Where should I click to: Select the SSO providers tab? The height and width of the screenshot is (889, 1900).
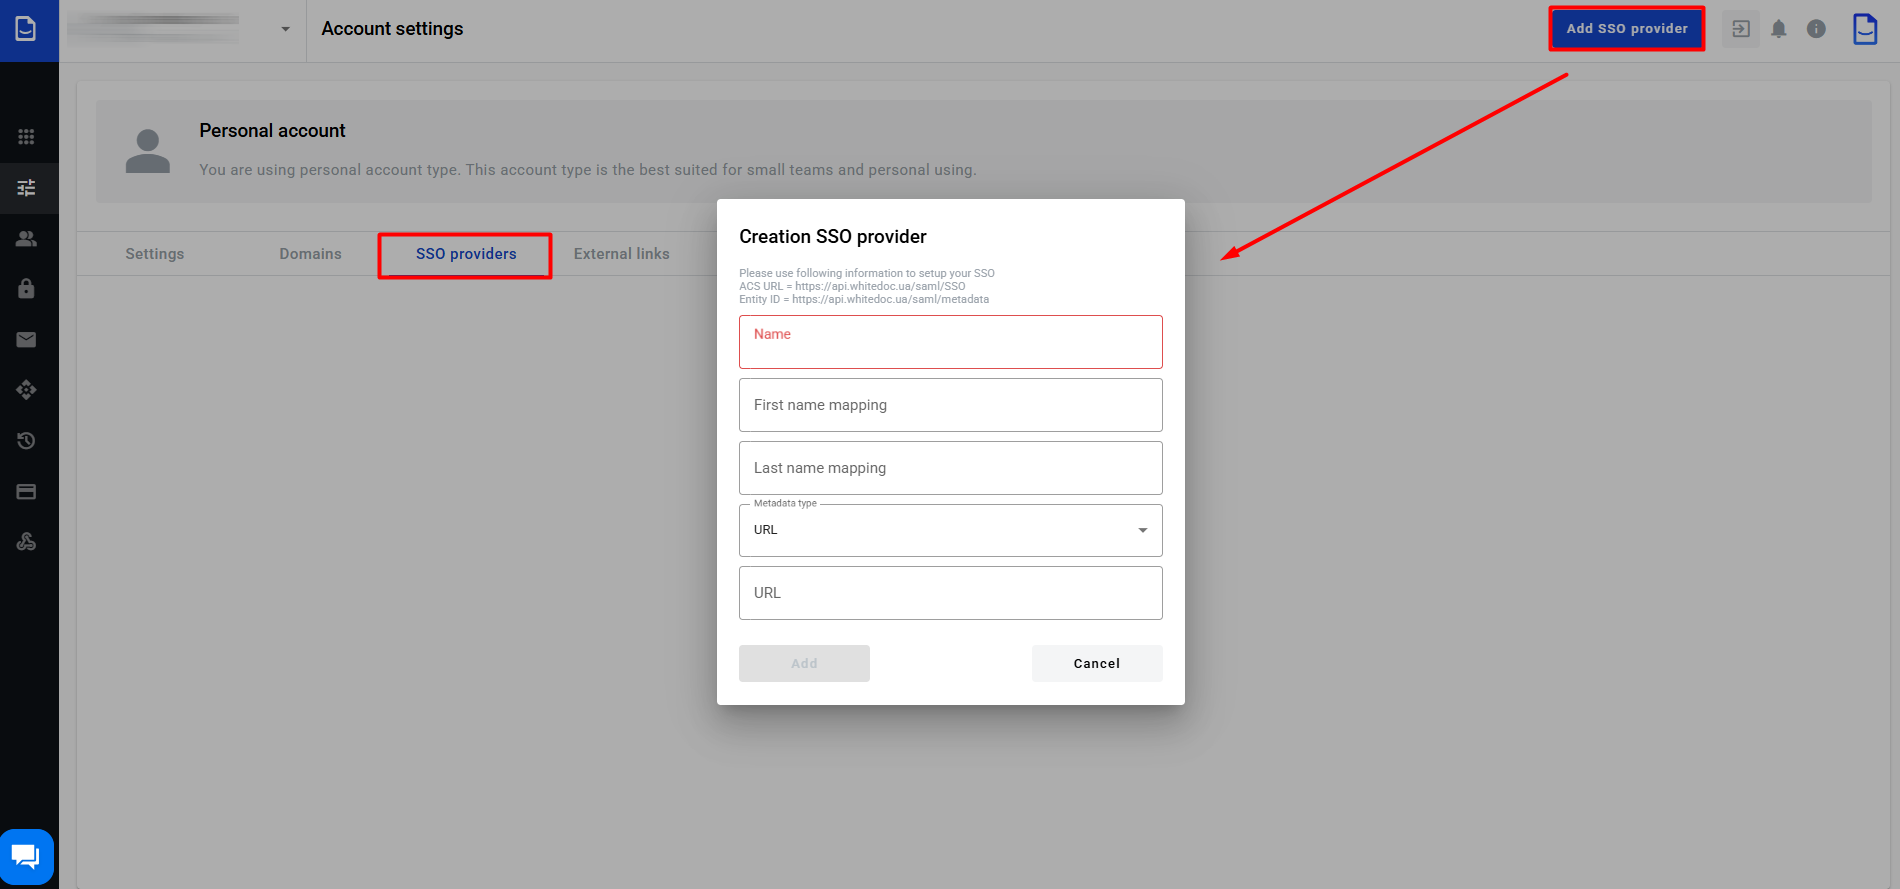[466, 254]
